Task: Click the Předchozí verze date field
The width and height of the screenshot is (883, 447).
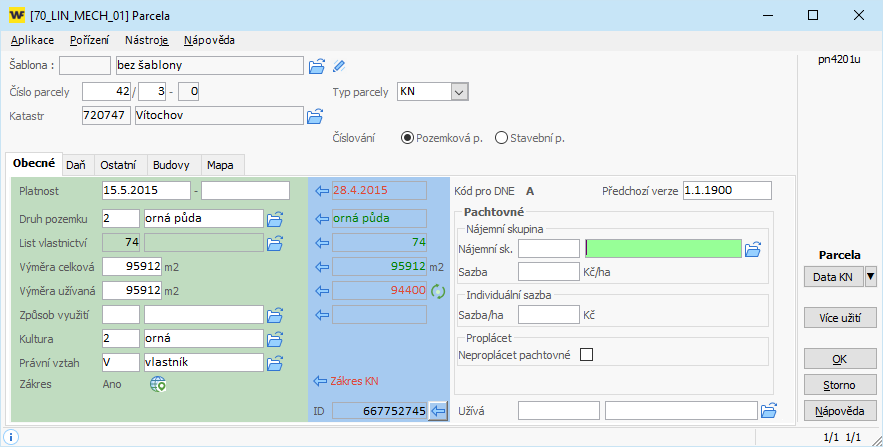Action: pos(728,190)
